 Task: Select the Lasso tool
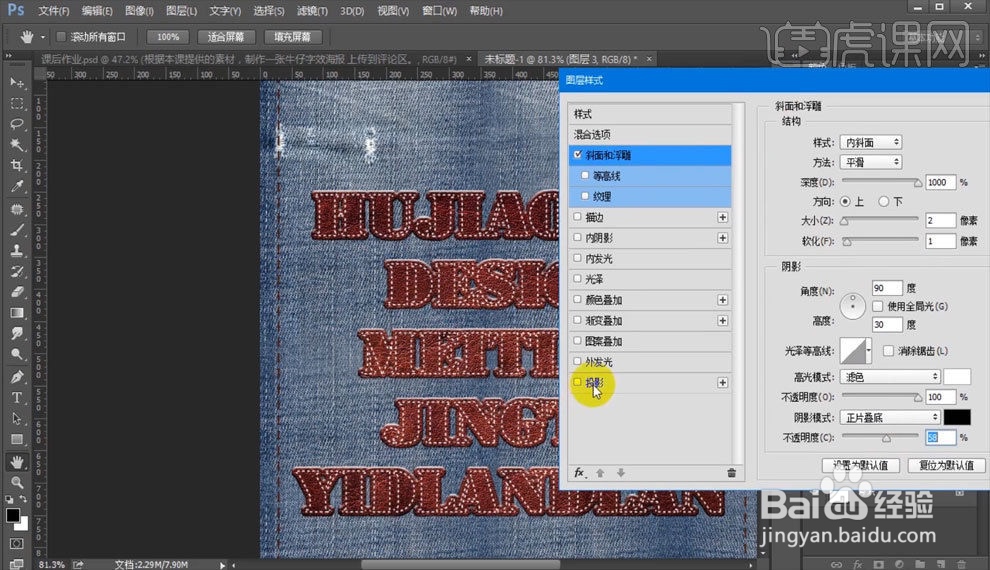click(x=16, y=124)
